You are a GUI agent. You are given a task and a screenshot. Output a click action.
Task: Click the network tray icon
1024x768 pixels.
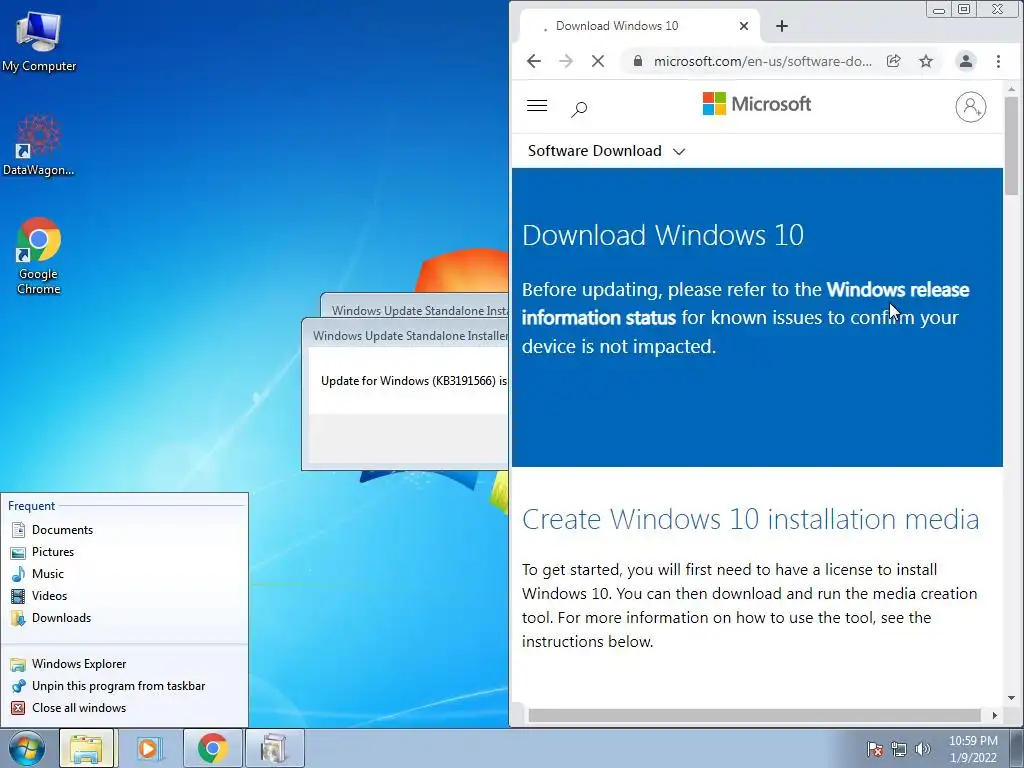(x=899, y=749)
